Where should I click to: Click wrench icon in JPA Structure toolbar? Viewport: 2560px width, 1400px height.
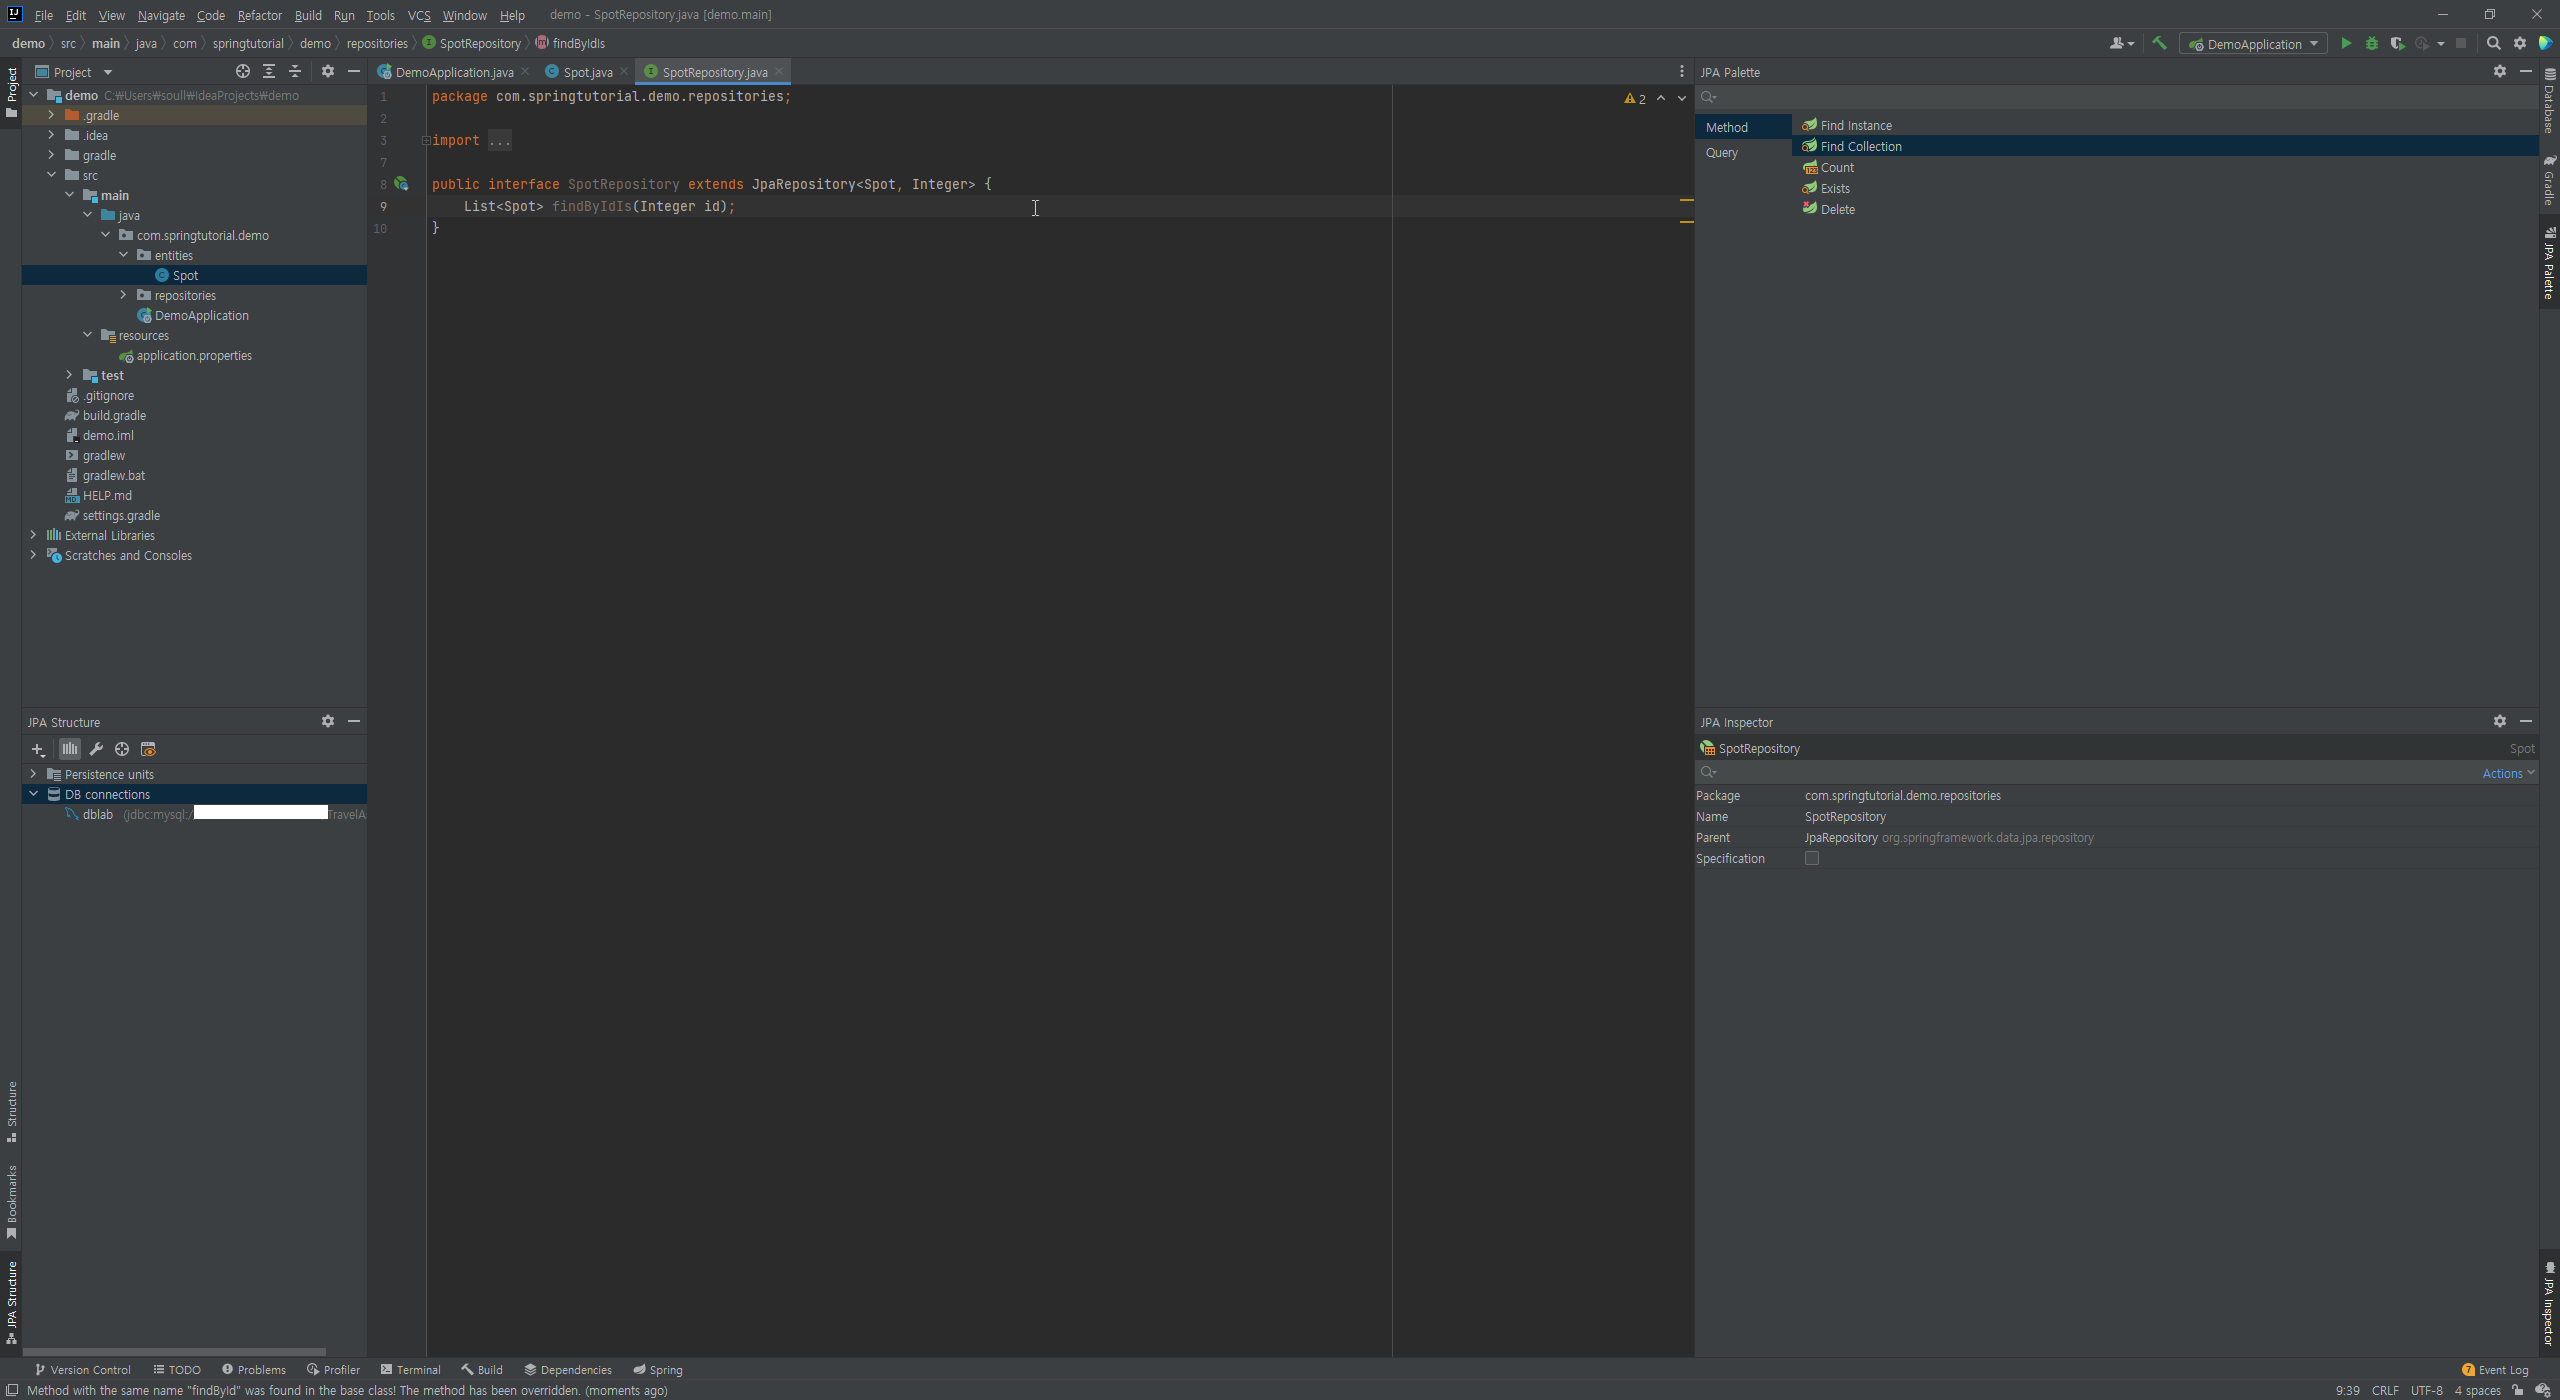(x=96, y=749)
